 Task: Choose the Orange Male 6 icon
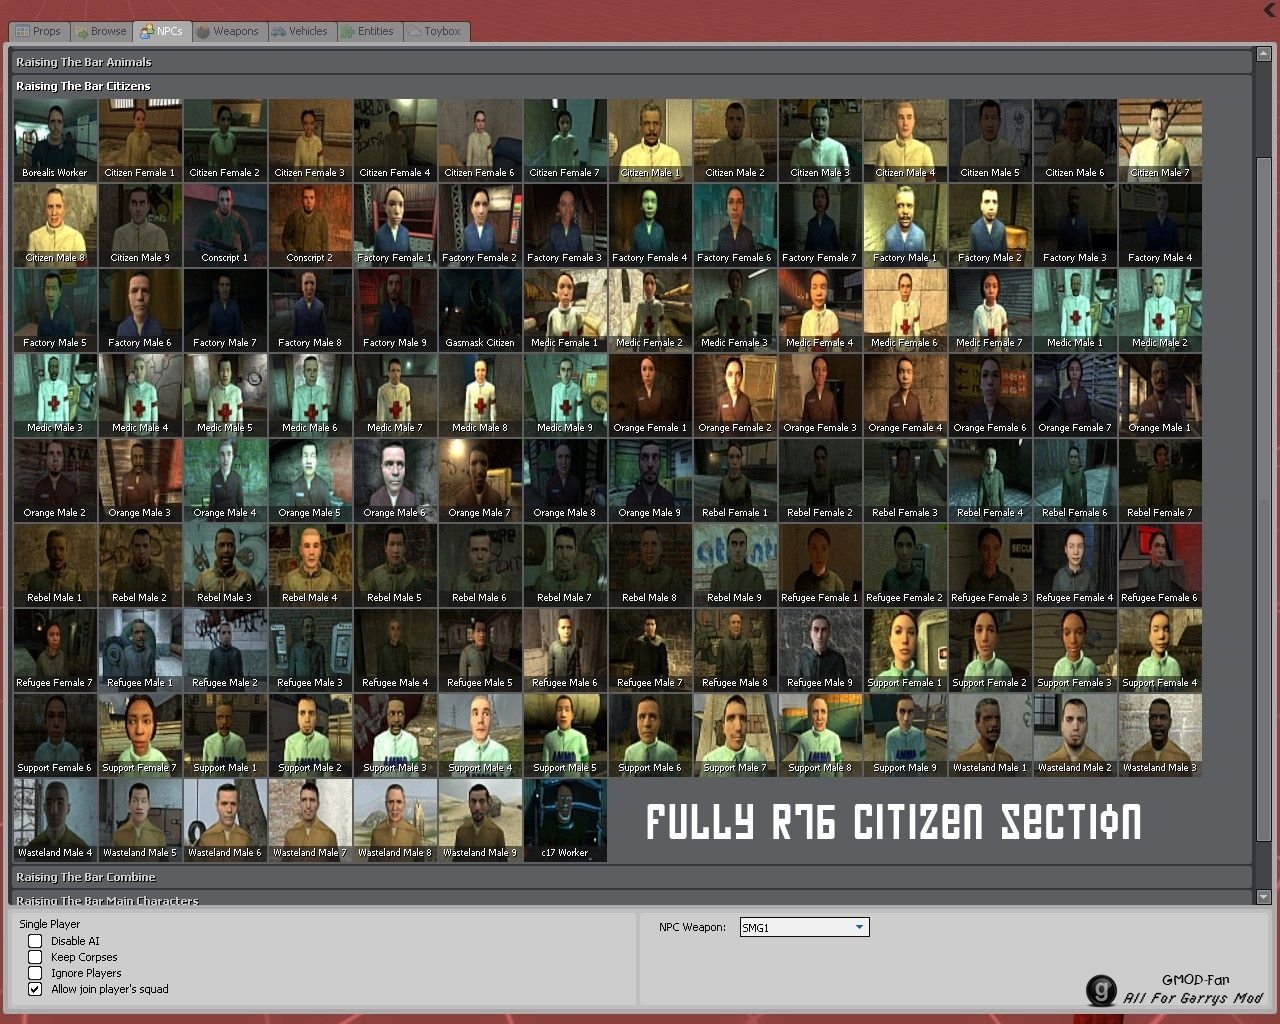coord(395,480)
